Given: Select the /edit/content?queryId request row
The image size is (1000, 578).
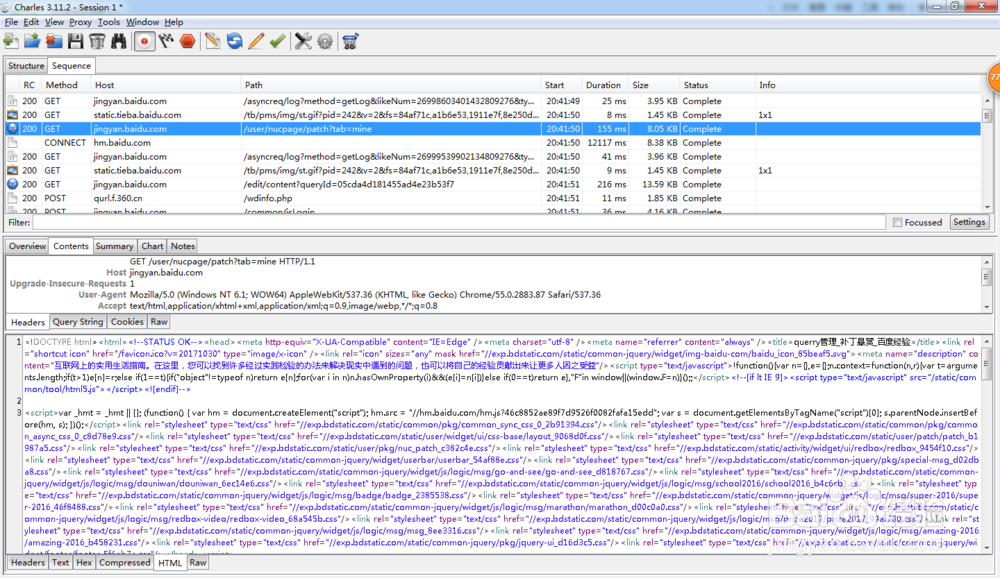Looking at the screenshot, I should pos(493,184).
